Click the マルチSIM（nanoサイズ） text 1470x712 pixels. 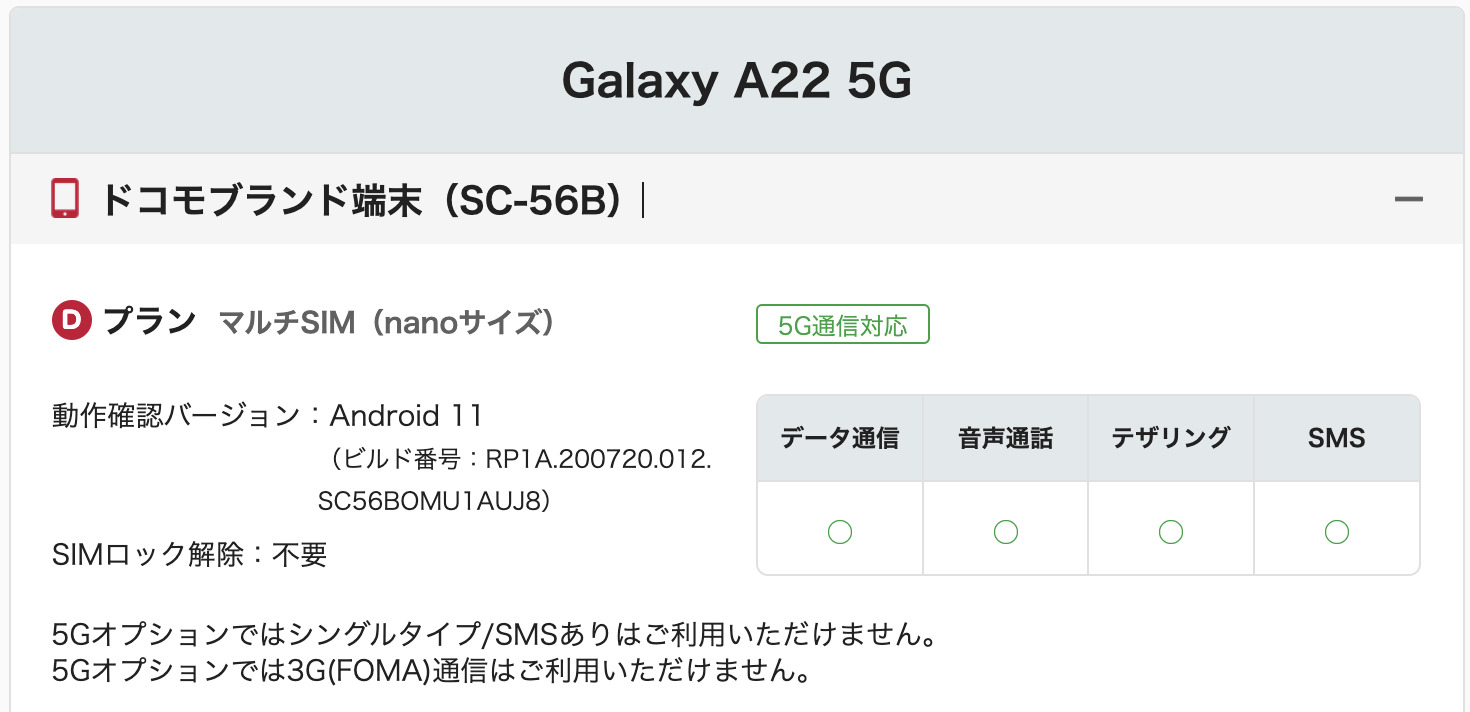coord(386,323)
